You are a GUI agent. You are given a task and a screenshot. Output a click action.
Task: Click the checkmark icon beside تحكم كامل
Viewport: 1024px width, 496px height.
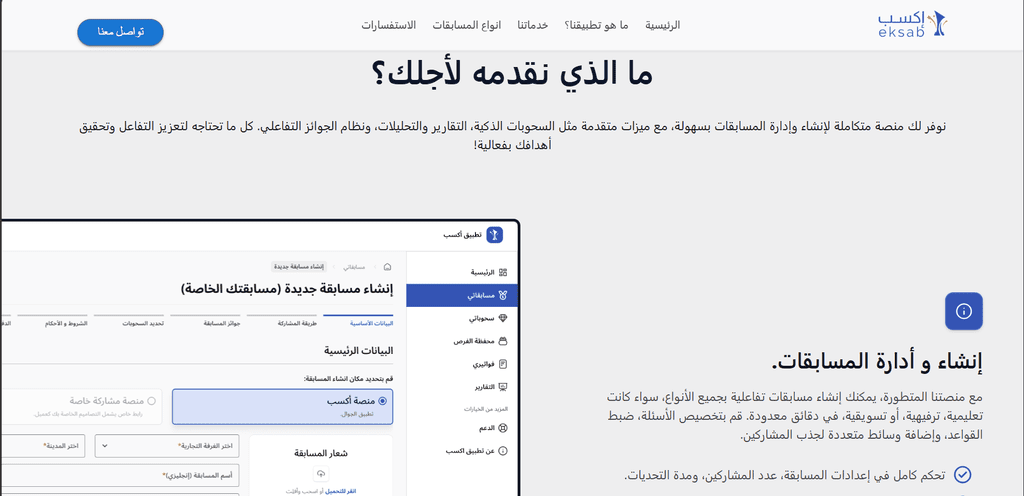pos(963,474)
